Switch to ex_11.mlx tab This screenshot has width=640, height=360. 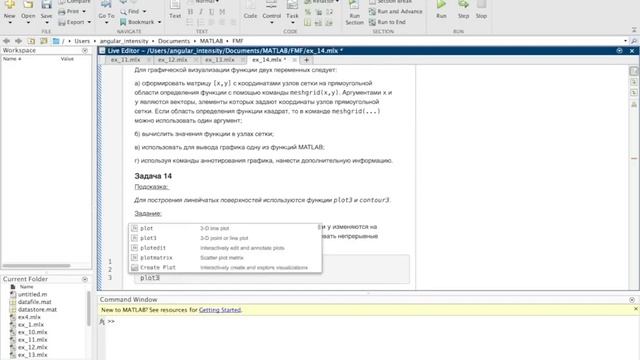coord(126,60)
